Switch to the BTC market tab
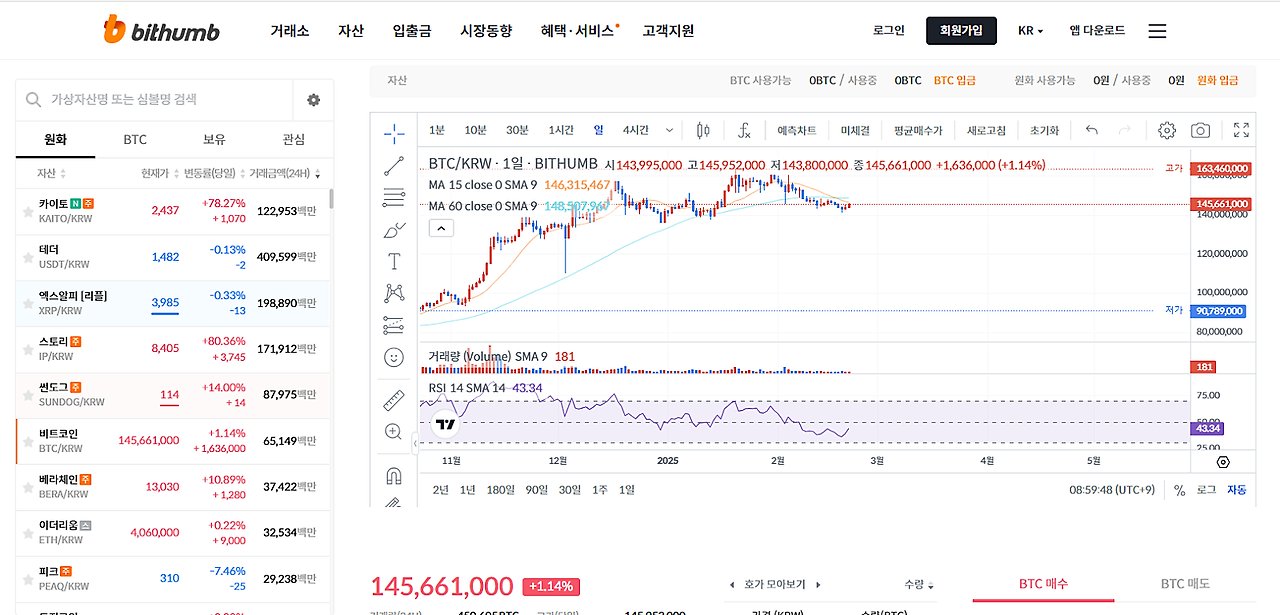The height and width of the screenshot is (615, 1280). pos(135,140)
